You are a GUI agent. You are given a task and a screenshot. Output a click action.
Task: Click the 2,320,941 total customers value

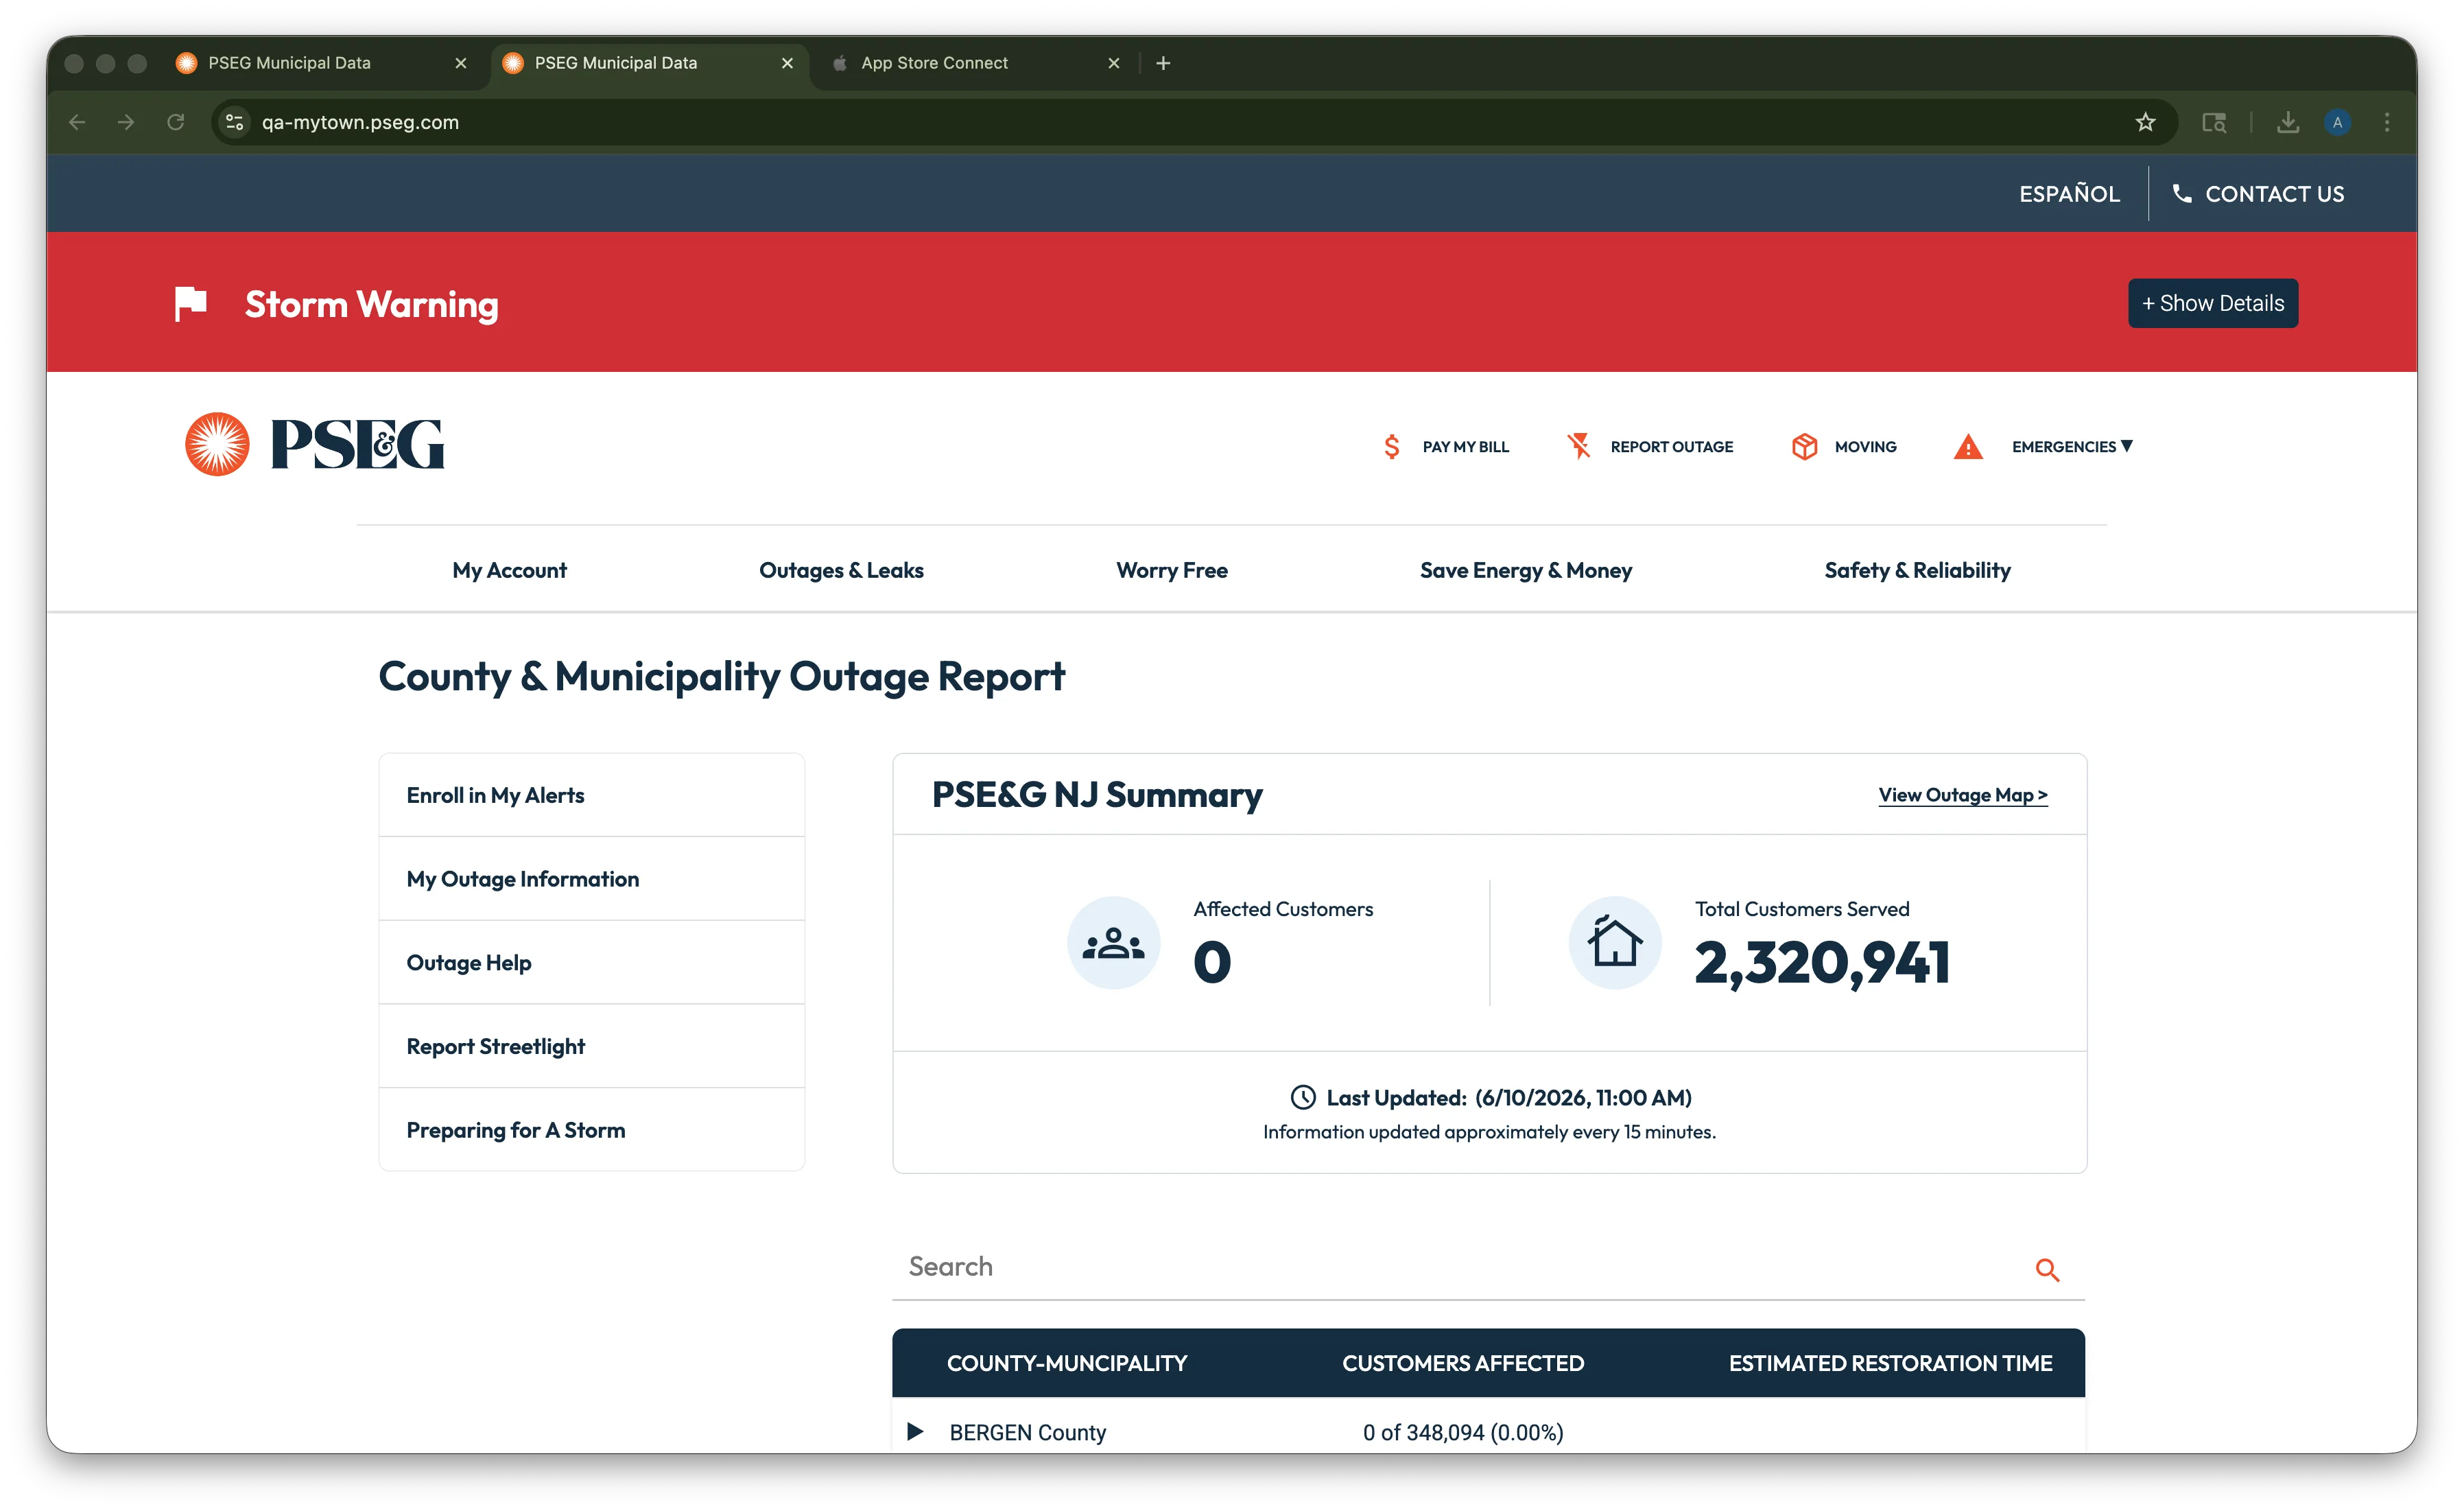[x=1822, y=962]
